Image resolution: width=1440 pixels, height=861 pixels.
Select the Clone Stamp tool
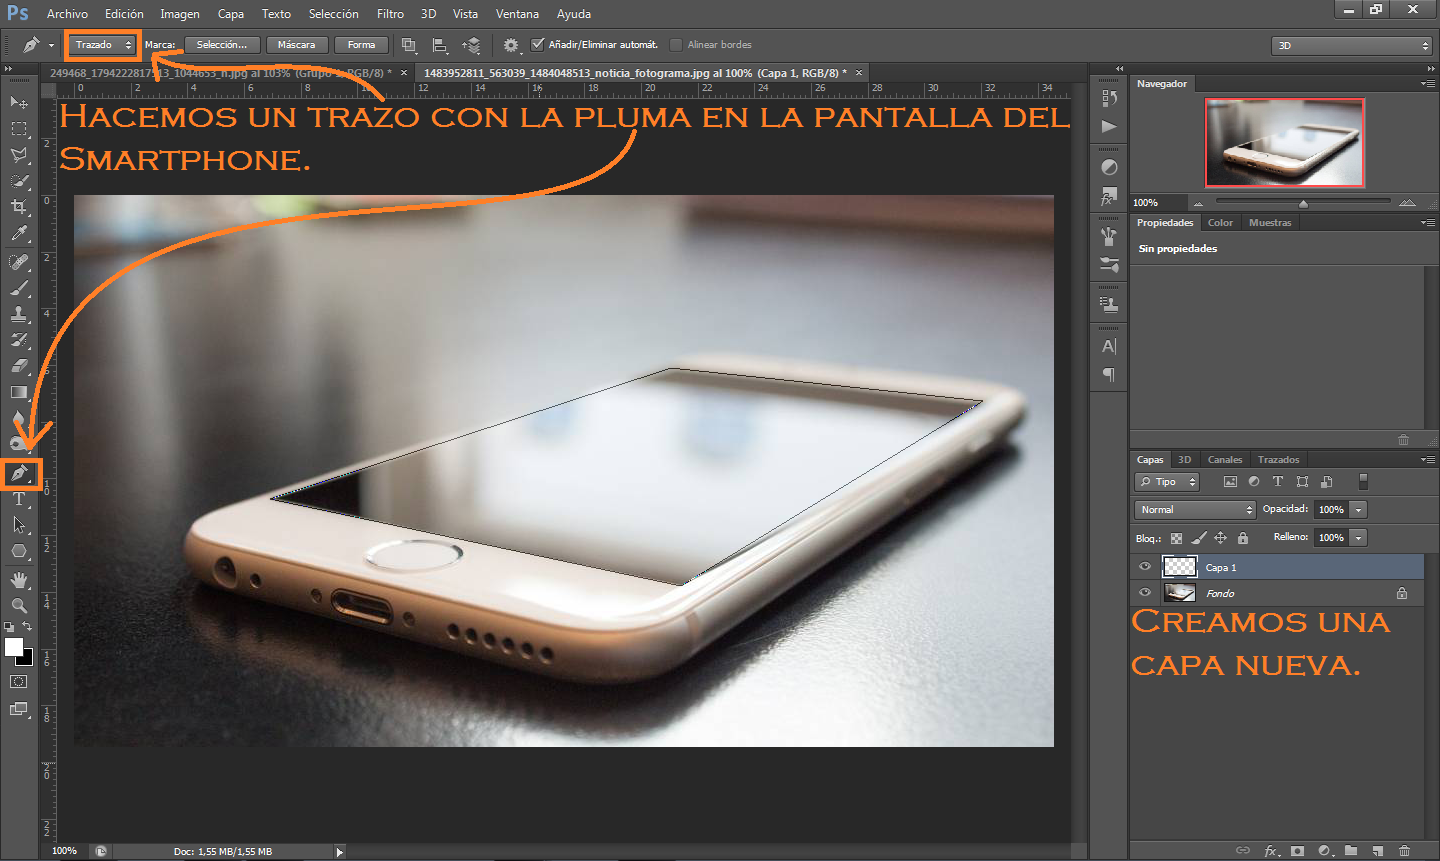(x=19, y=314)
